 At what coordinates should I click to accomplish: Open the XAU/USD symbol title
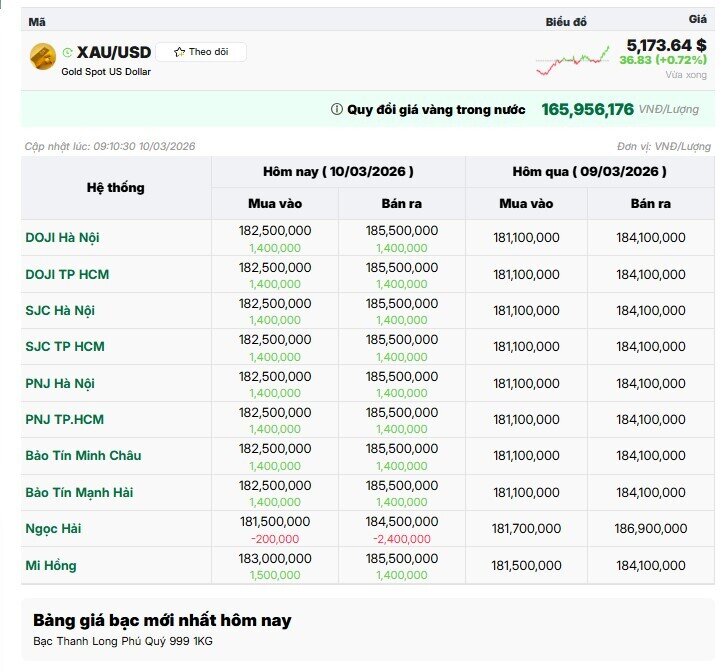[114, 52]
